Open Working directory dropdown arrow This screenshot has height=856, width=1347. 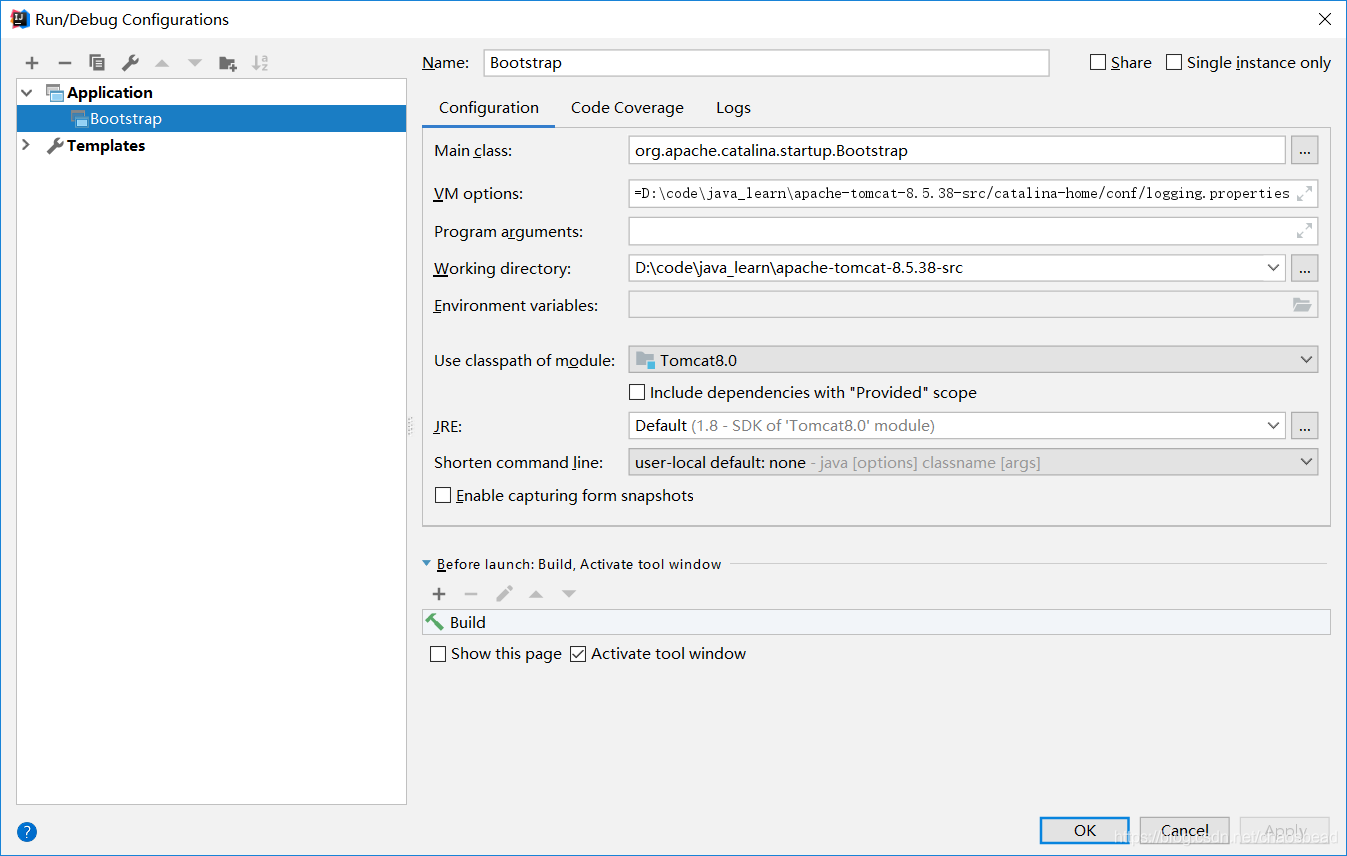pyautogui.click(x=1273, y=268)
